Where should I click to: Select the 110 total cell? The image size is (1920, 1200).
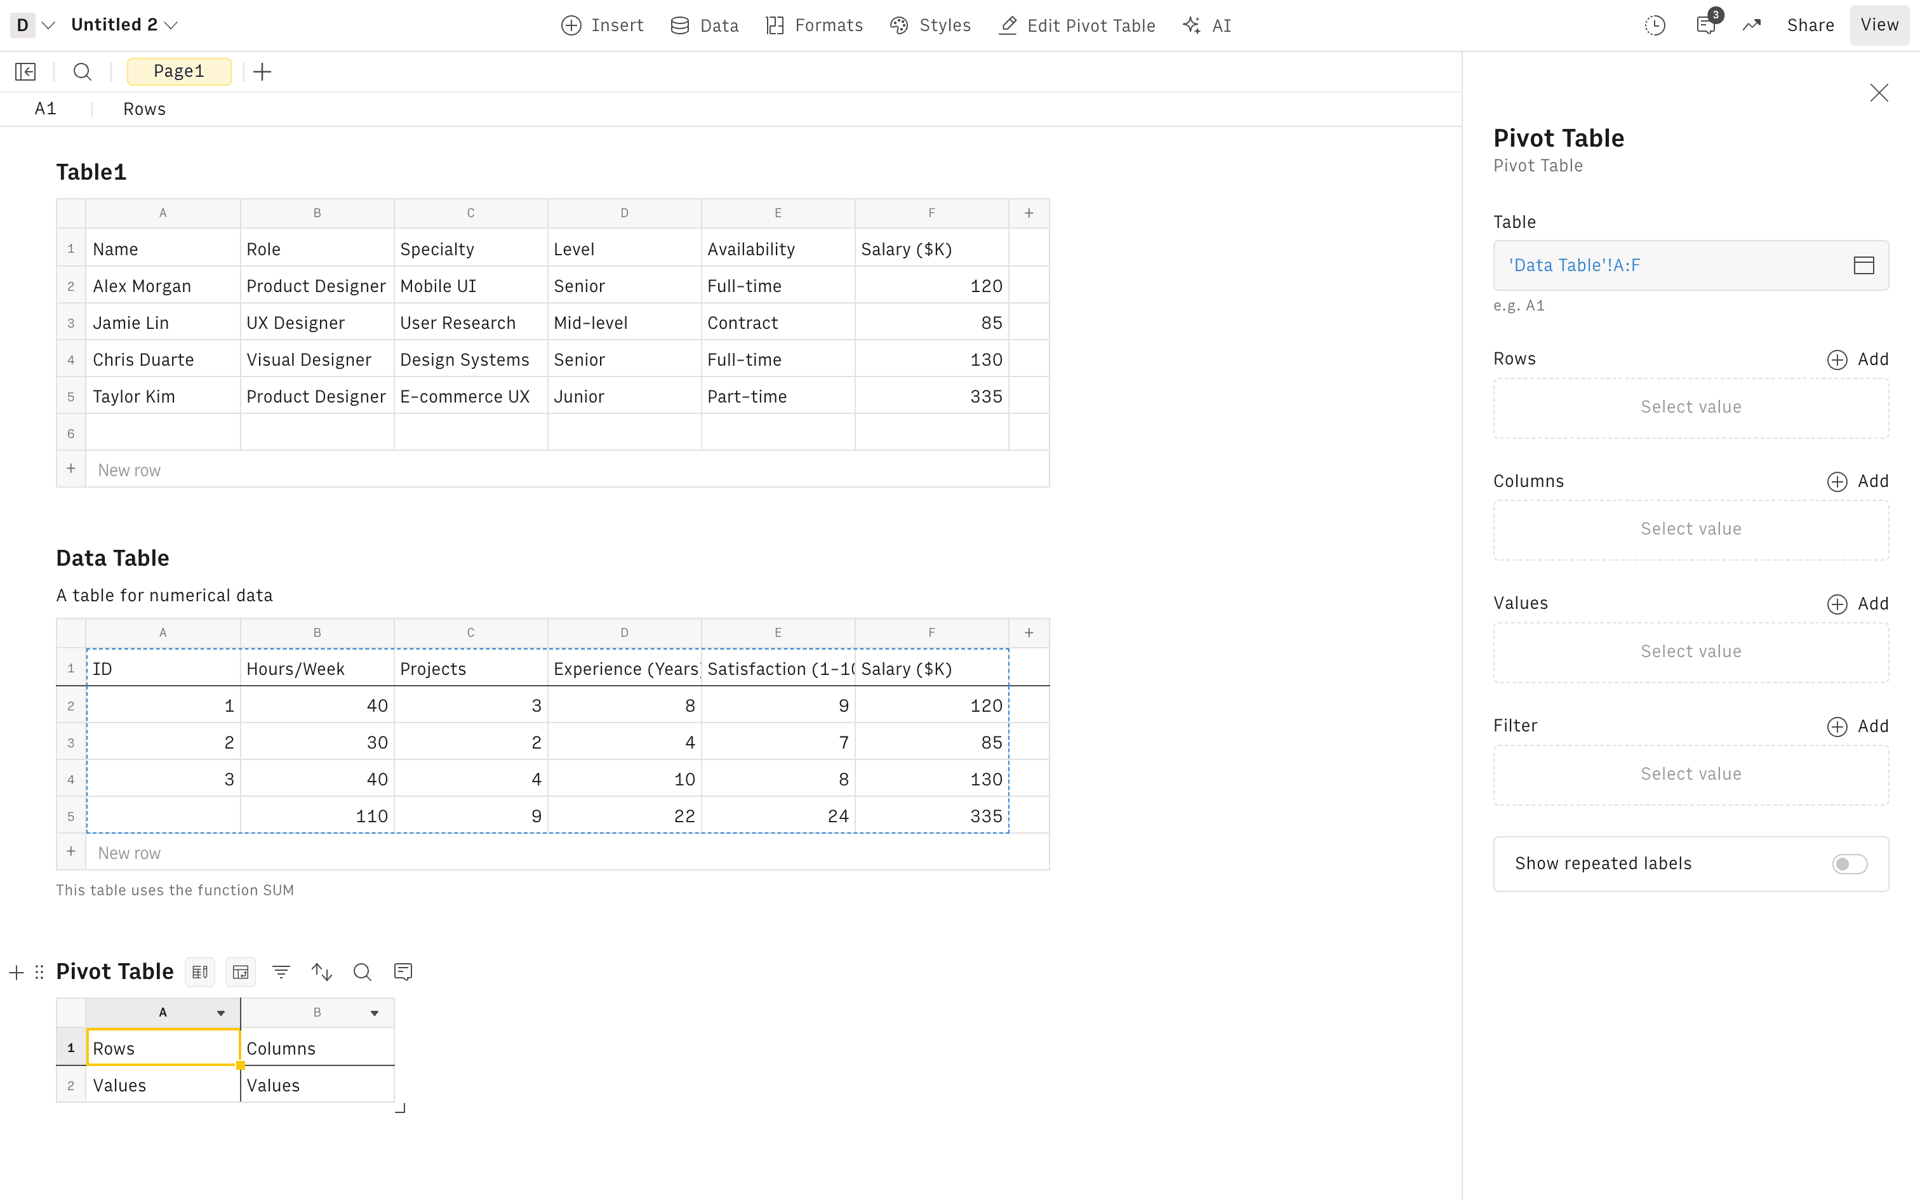[x=317, y=816]
